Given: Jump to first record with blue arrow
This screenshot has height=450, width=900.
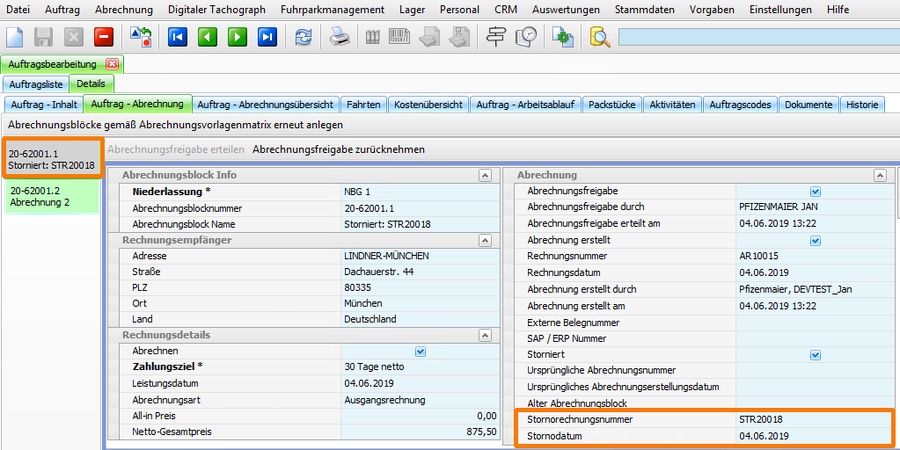Looking at the screenshot, I should [x=178, y=38].
